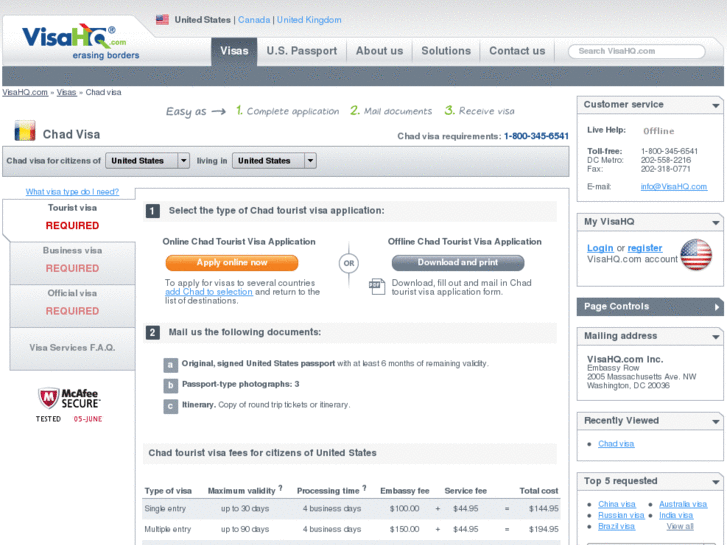Click the Download and print button

[458, 263]
